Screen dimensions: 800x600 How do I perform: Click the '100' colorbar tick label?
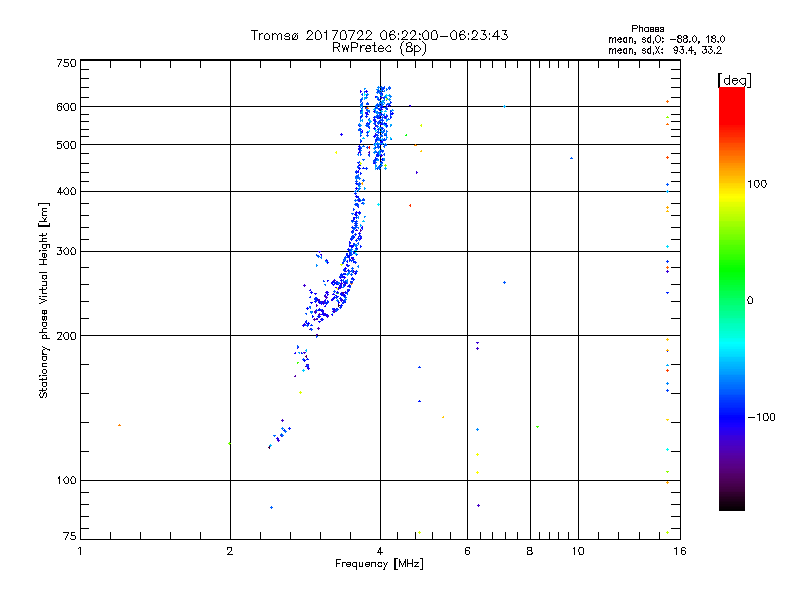(757, 184)
